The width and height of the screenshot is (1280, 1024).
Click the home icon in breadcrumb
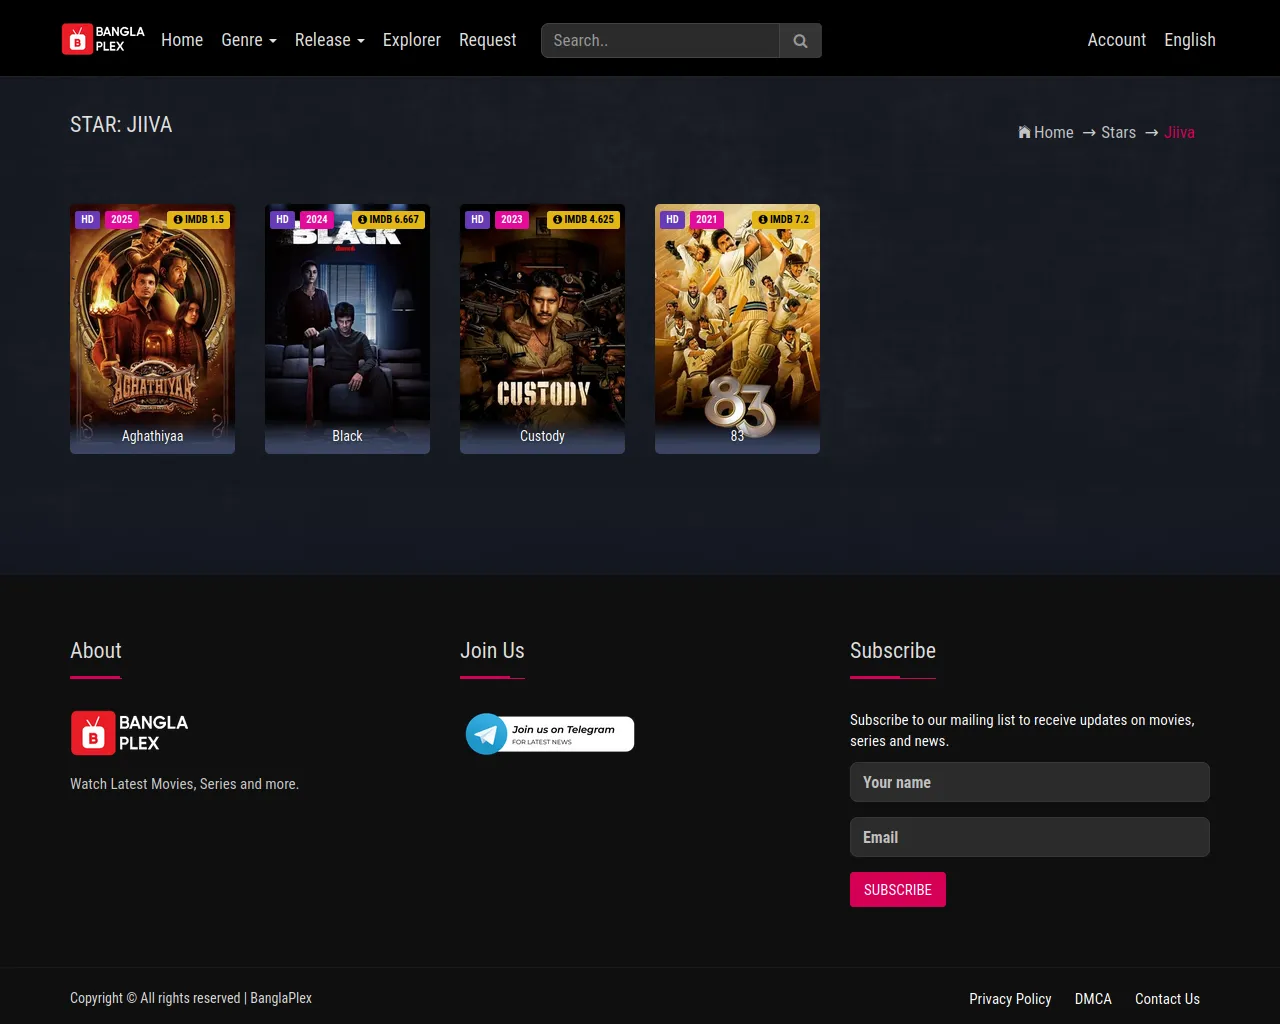coord(1024,132)
